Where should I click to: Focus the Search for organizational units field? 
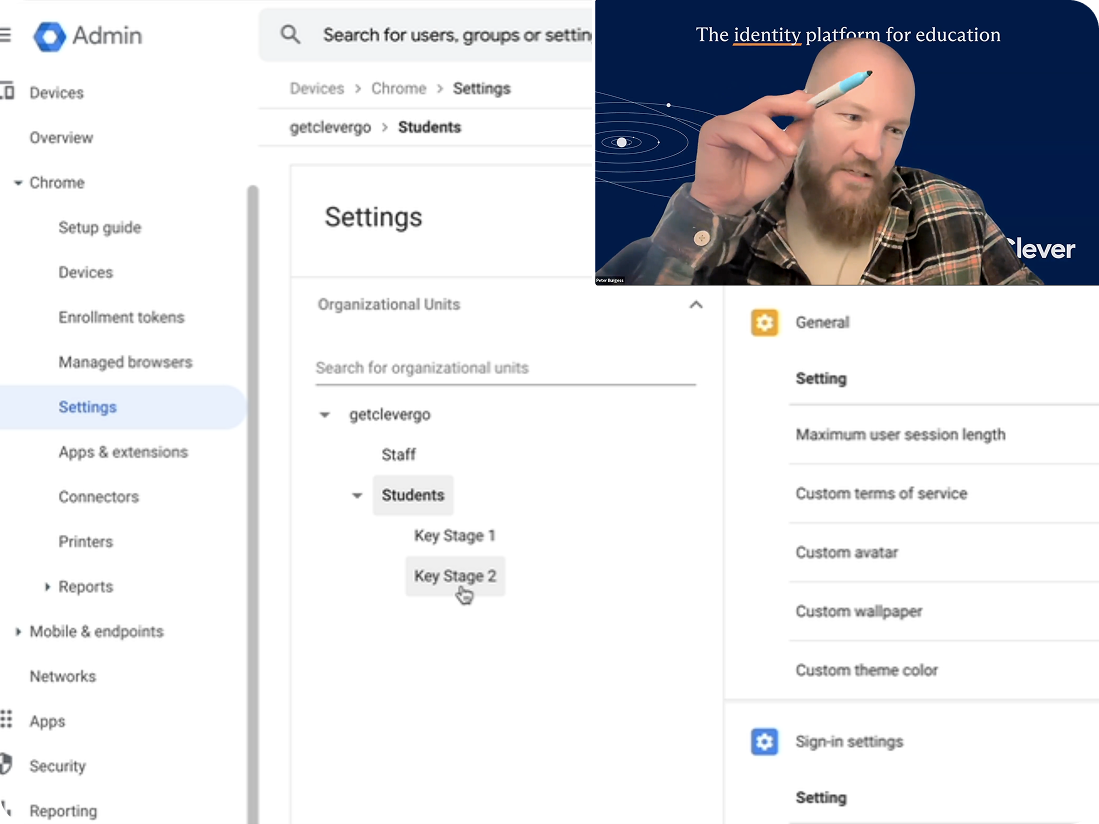pyautogui.click(x=505, y=369)
